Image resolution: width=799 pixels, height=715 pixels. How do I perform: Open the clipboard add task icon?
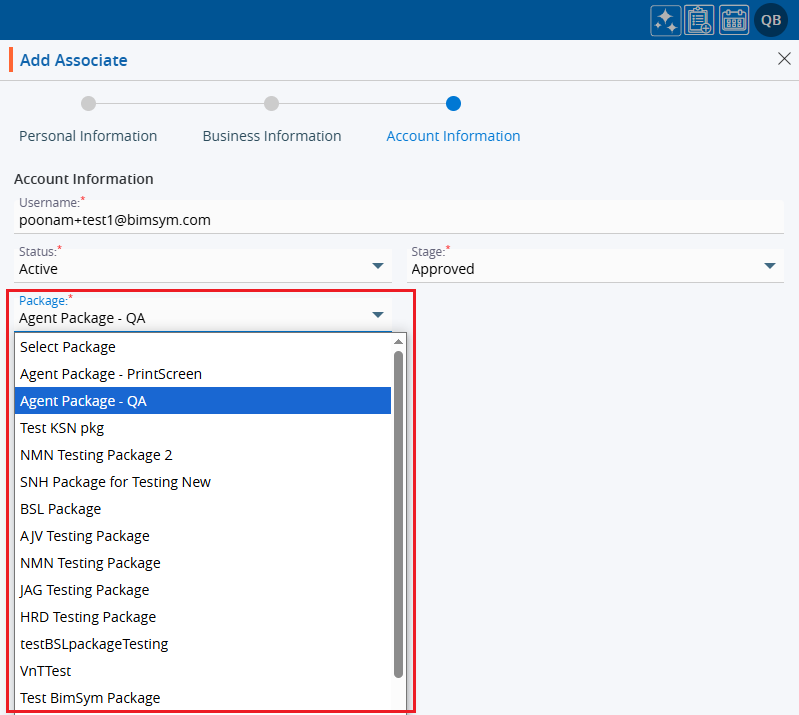point(700,20)
